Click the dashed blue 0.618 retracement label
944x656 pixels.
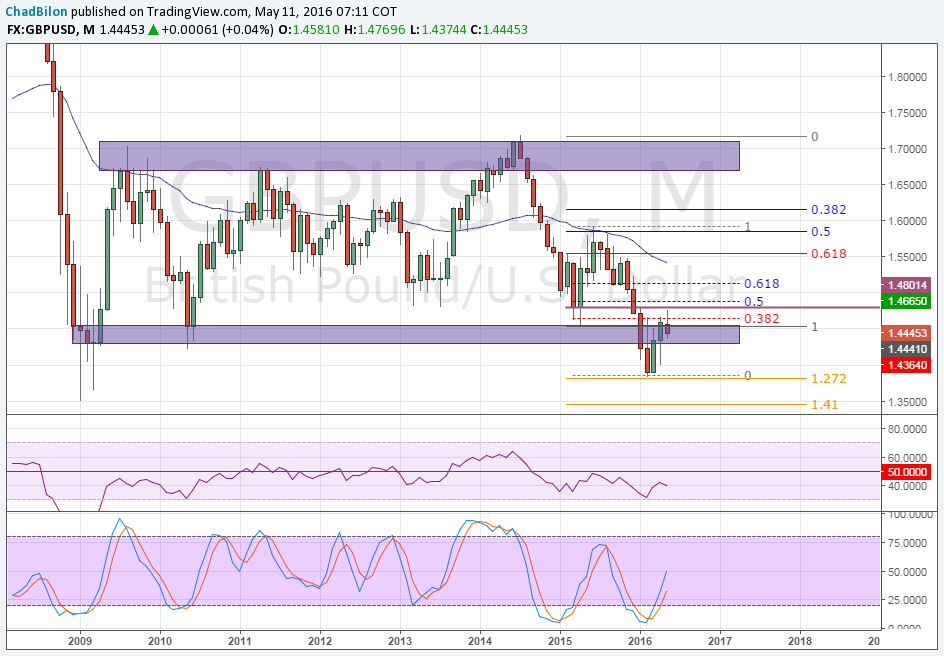point(762,283)
